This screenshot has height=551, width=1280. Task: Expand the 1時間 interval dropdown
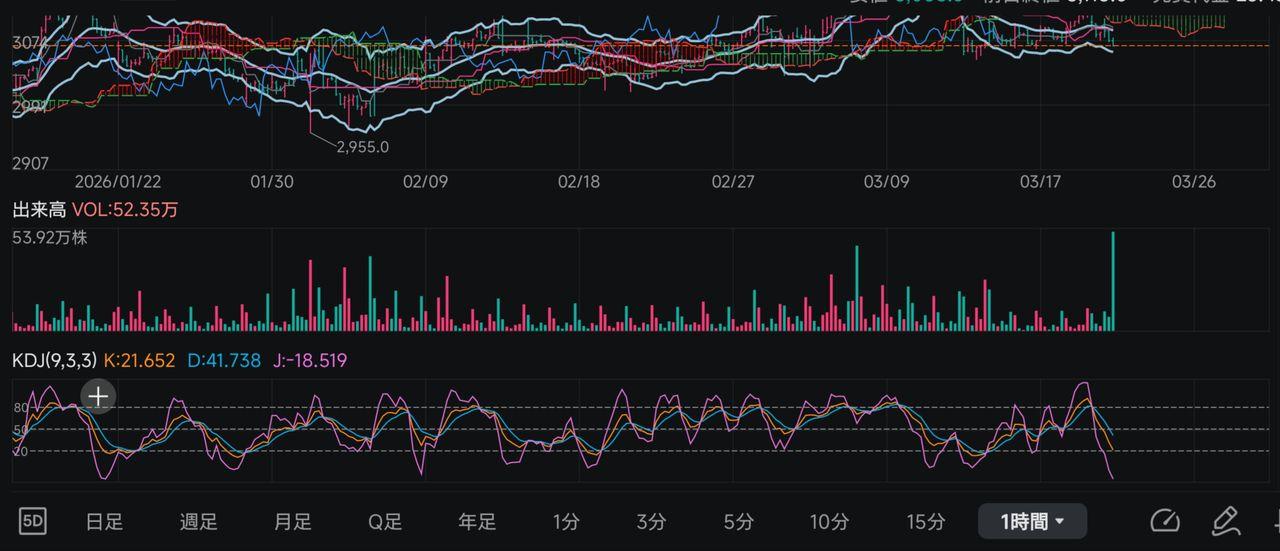tap(1032, 521)
